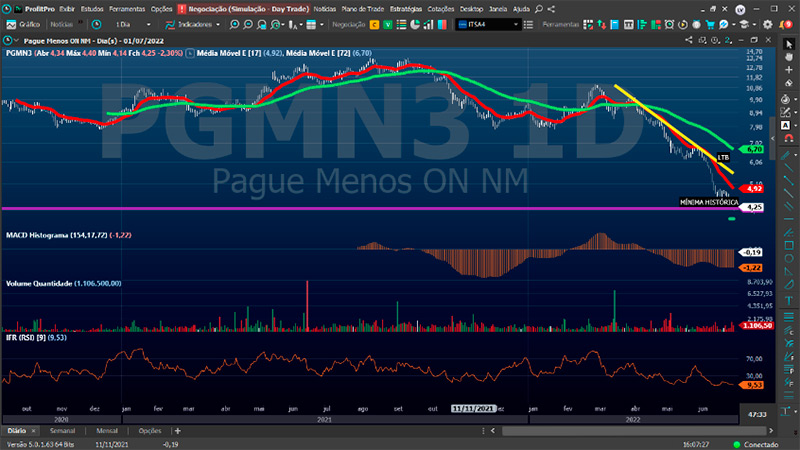Toggle the indicator visibility box near Média Móvel
This screenshot has height=450, width=800.
click(190, 53)
